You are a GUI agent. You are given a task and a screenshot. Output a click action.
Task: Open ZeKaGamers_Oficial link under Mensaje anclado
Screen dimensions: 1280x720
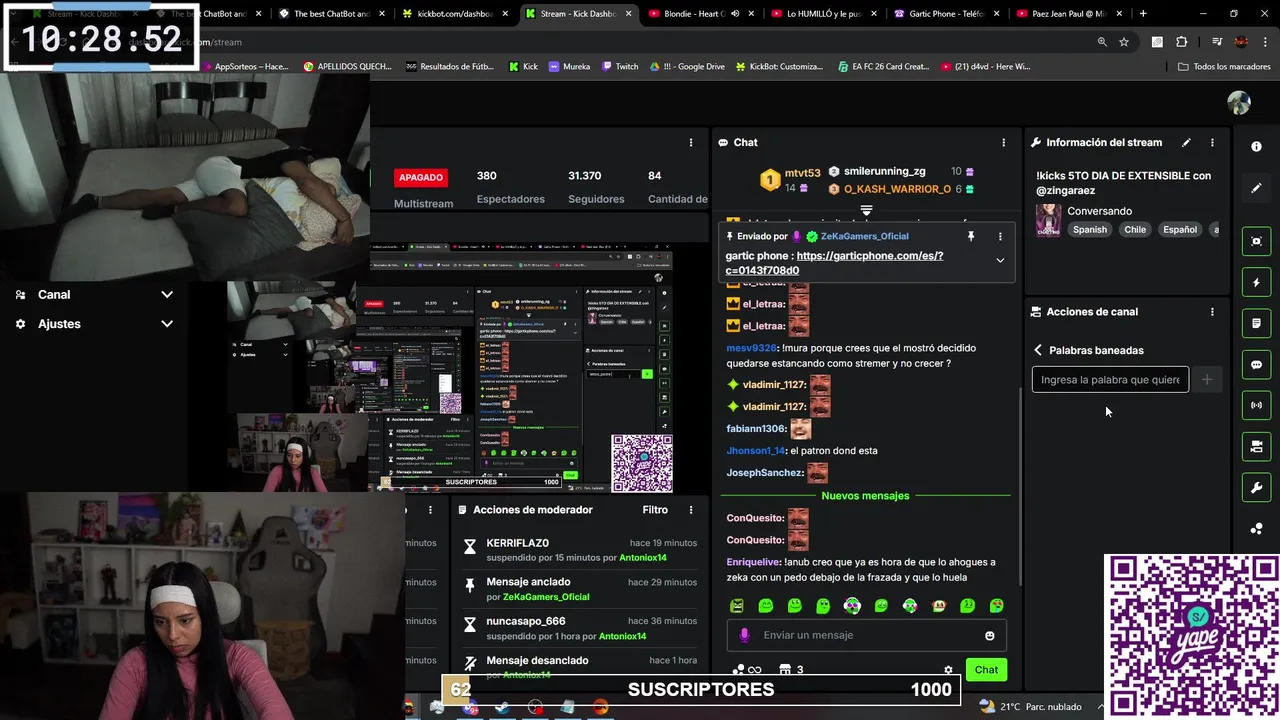coord(546,597)
